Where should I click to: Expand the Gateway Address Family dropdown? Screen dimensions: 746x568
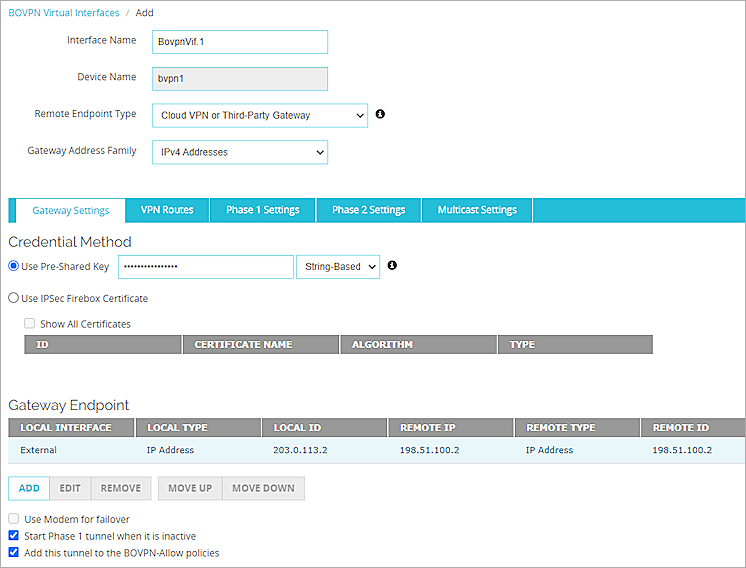tap(240, 152)
